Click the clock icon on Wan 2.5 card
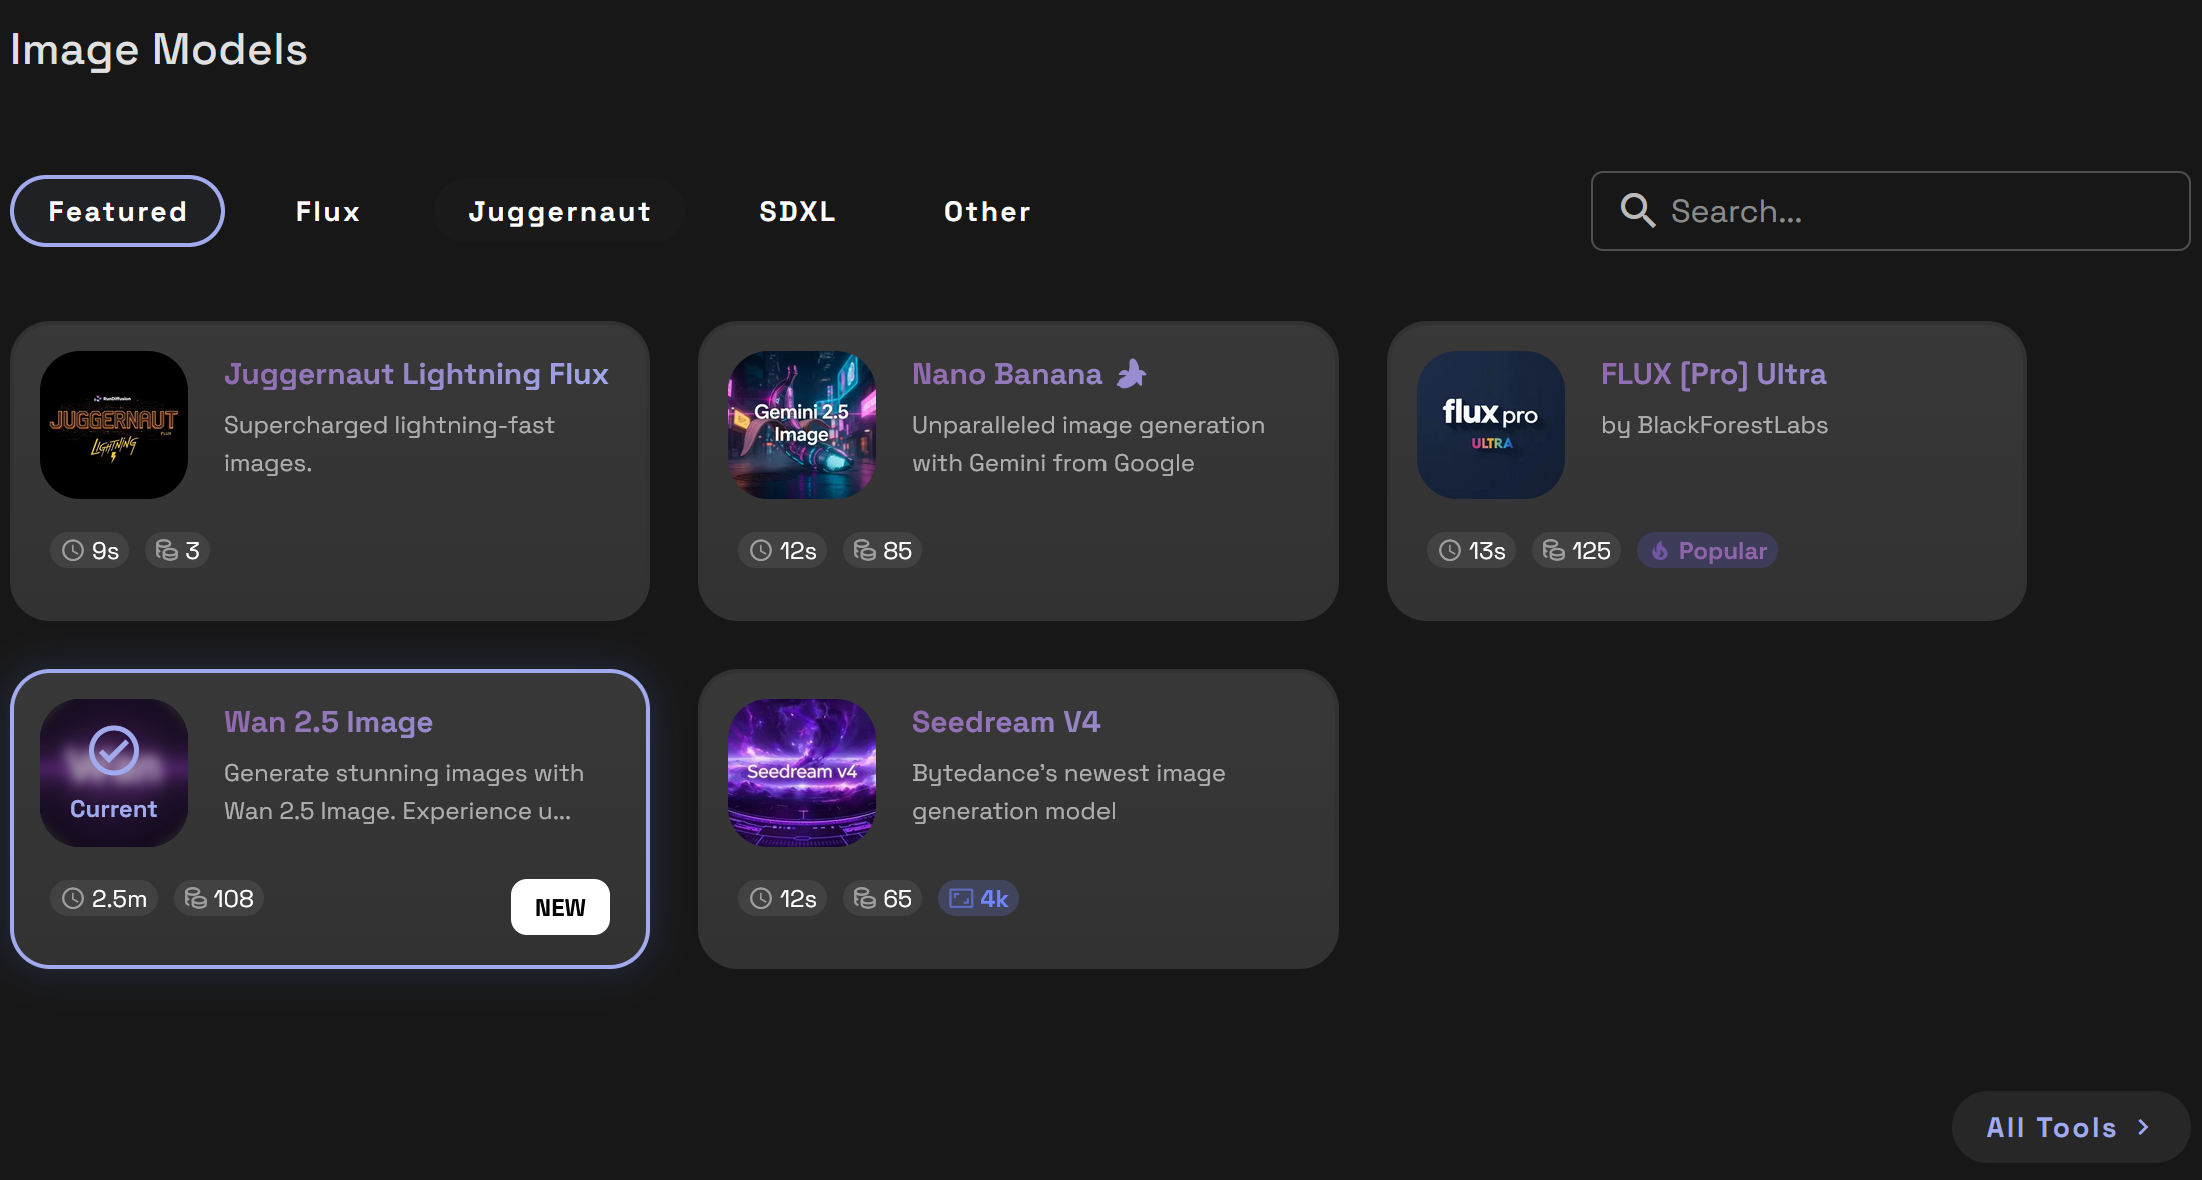The height and width of the screenshot is (1180, 2202). [73, 899]
